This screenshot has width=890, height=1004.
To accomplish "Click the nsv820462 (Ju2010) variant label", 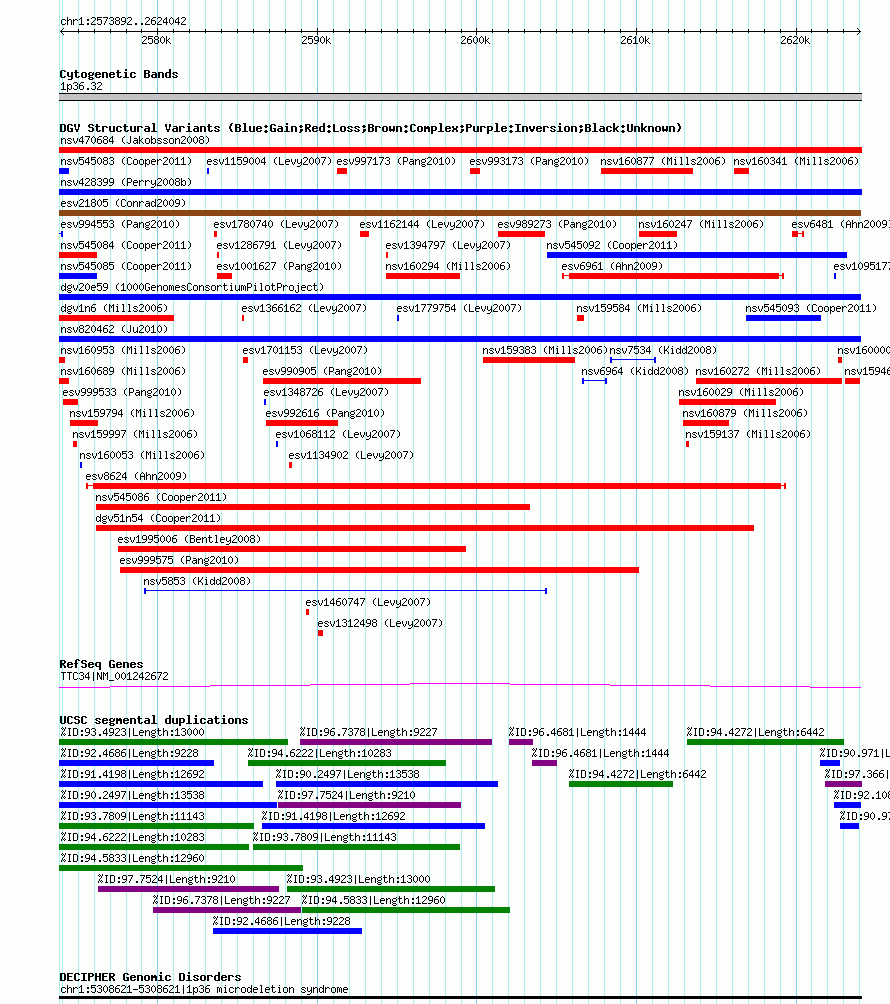I will click(x=114, y=329).
